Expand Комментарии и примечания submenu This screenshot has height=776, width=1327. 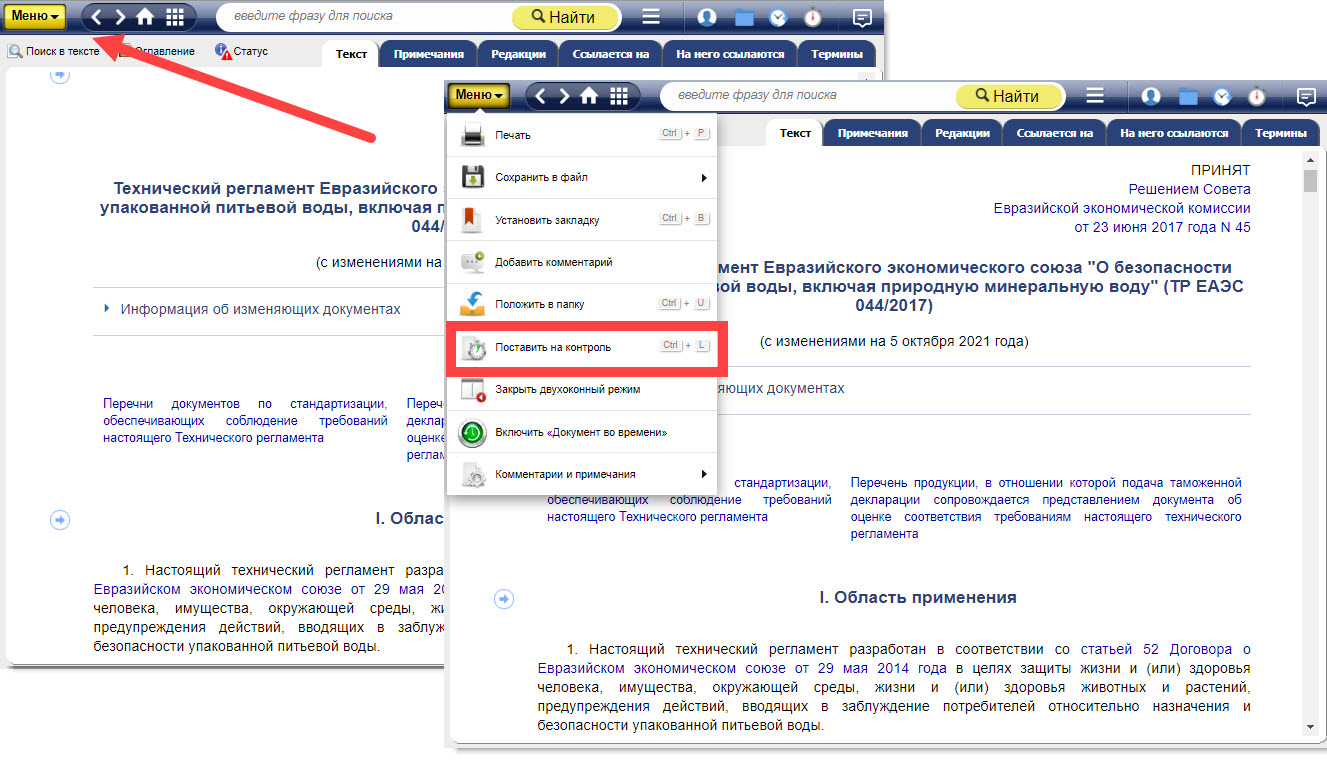click(x=582, y=474)
